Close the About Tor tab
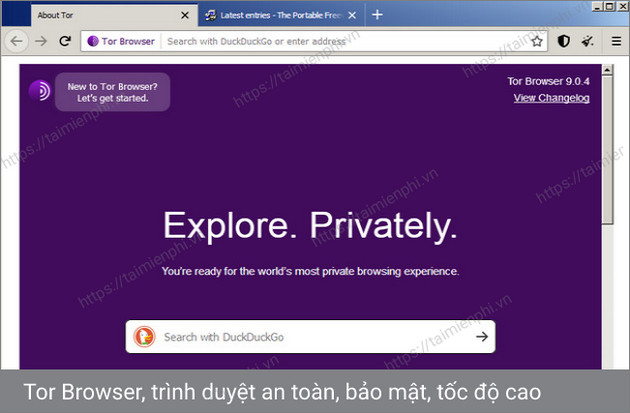This screenshot has width=630, height=413. tap(185, 15)
